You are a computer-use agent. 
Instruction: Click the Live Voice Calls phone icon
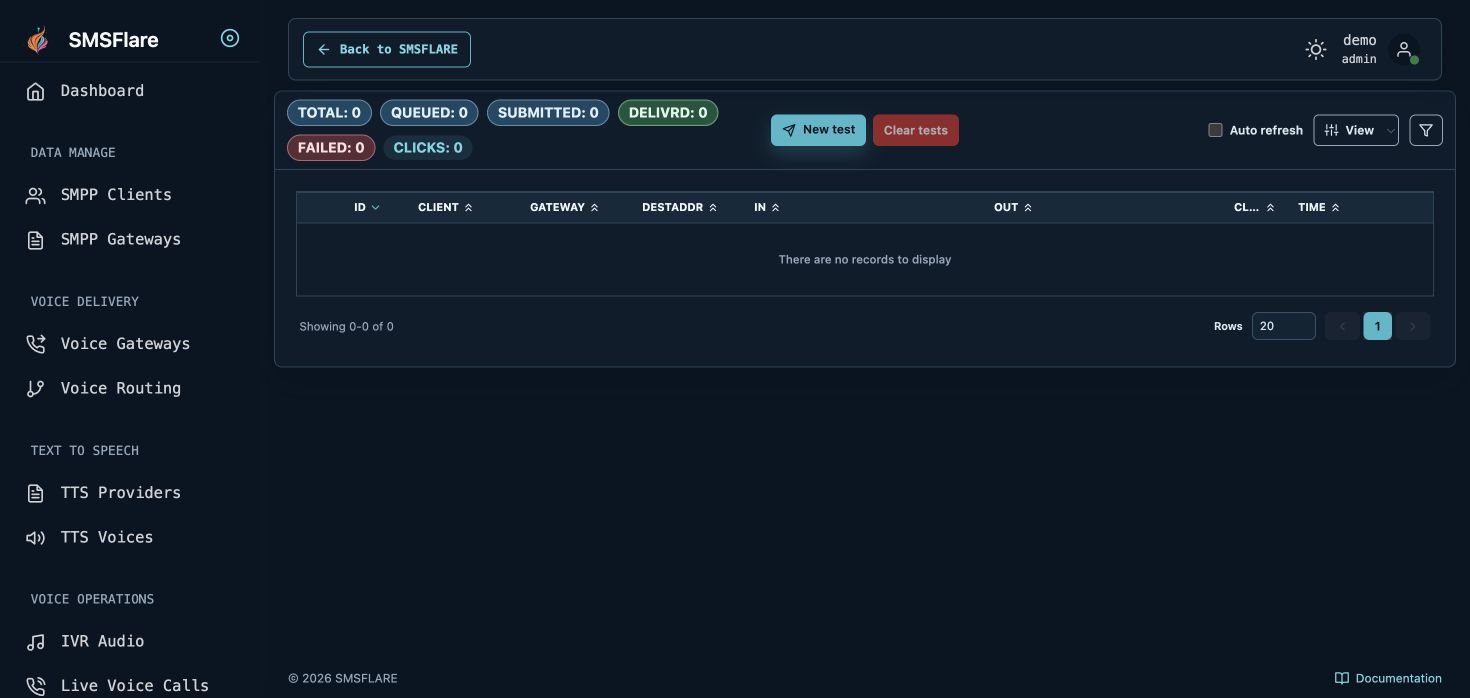[36, 686]
